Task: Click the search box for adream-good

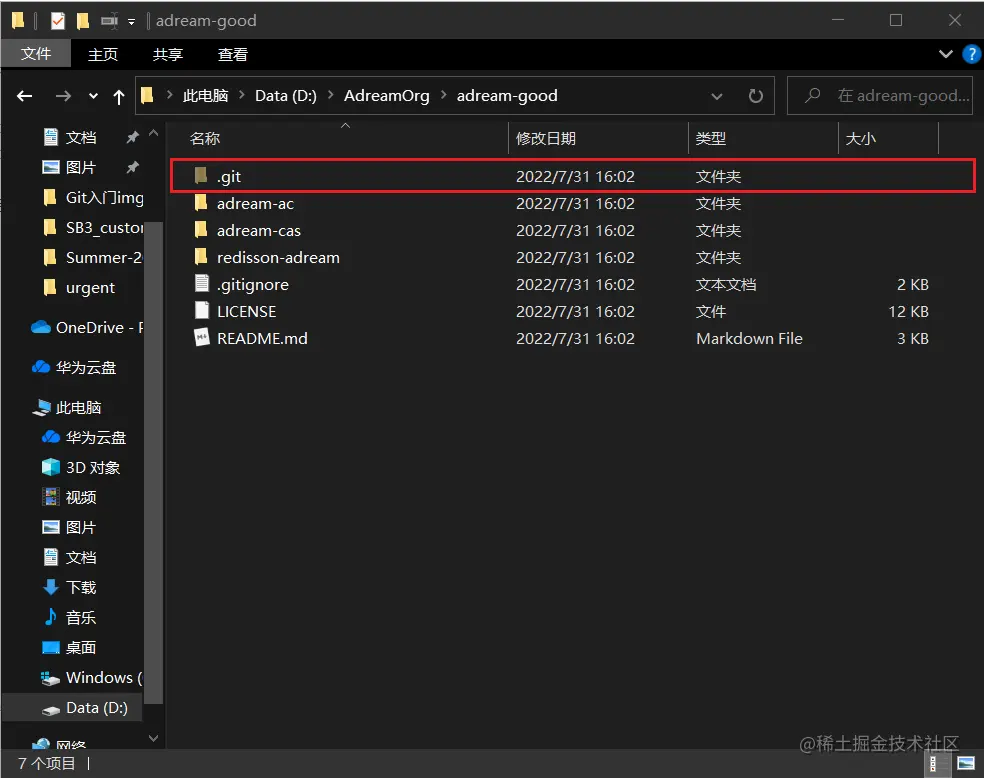Action: coord(880,95)
